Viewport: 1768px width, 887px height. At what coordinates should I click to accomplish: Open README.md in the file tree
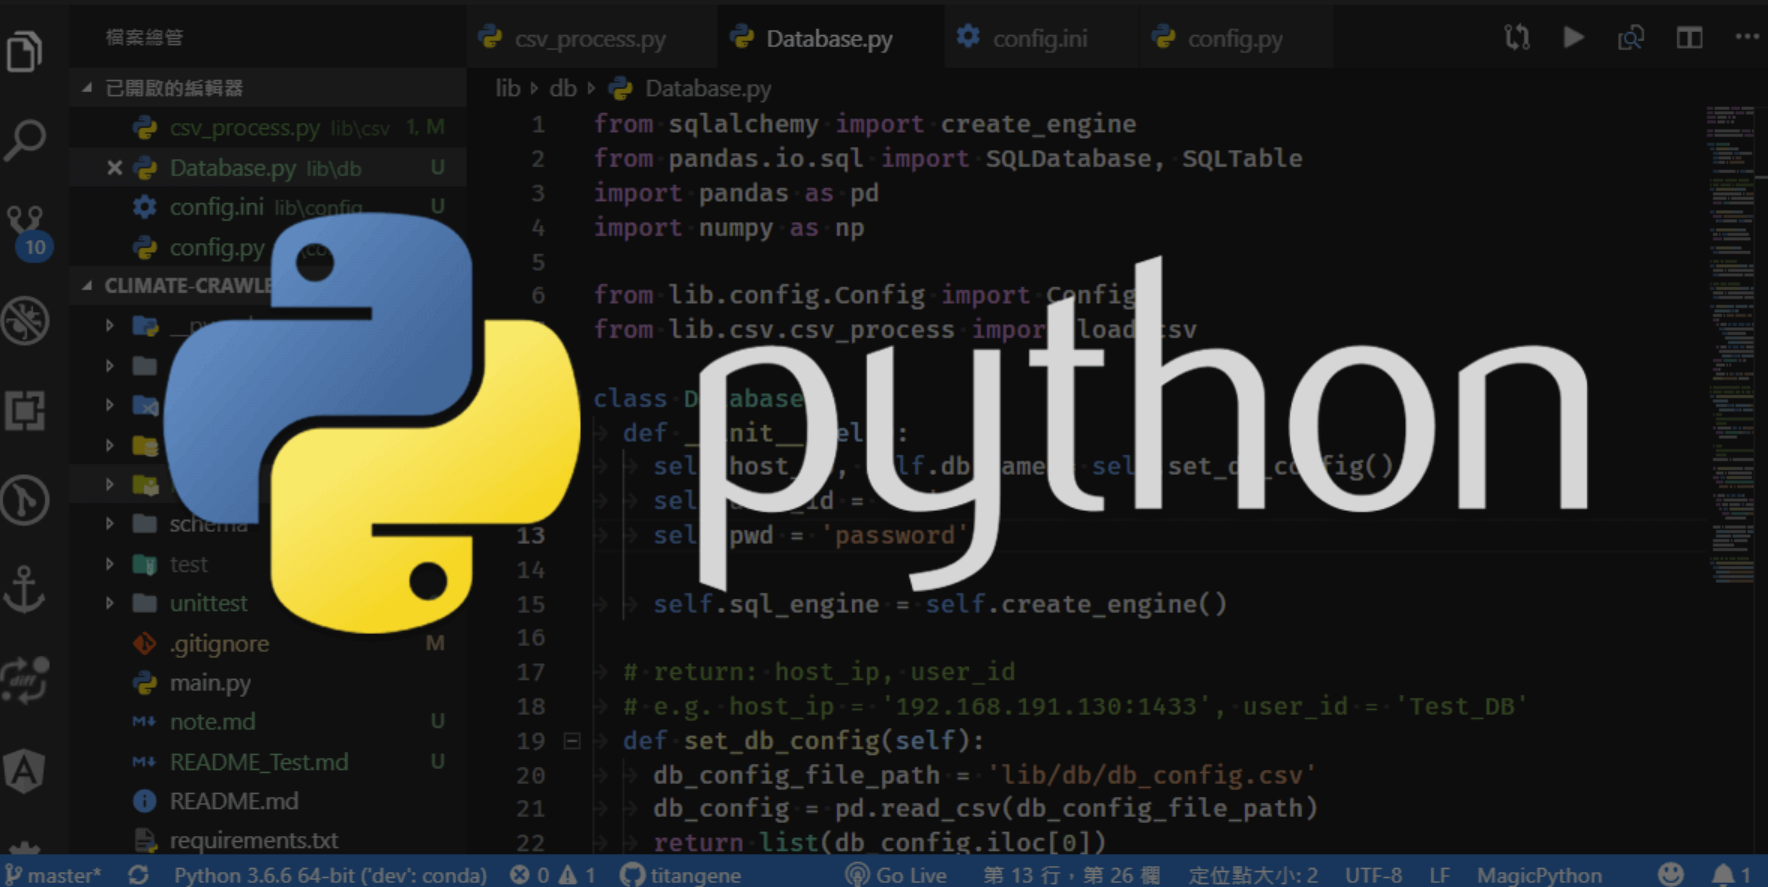tap(267, 801)
